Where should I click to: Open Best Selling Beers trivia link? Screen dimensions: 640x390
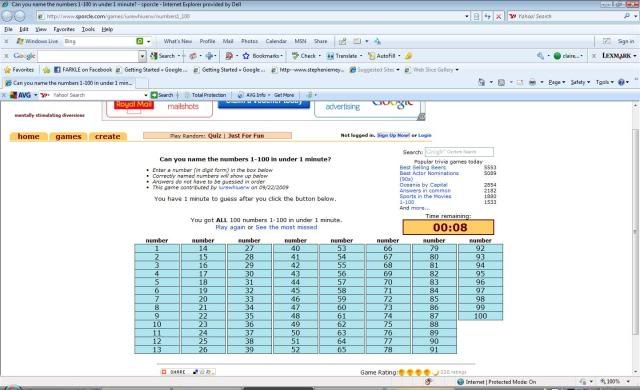[423, 167]
